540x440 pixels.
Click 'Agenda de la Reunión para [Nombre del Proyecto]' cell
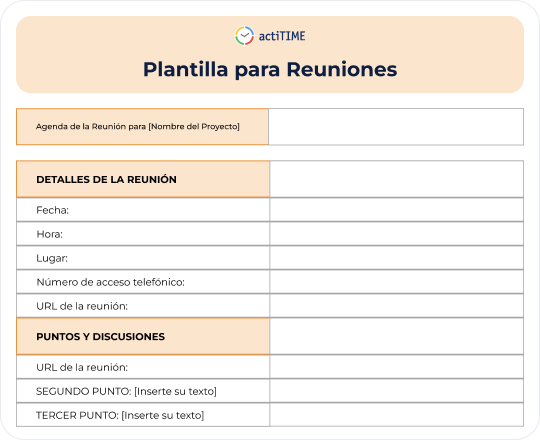(x=142, y=127)
